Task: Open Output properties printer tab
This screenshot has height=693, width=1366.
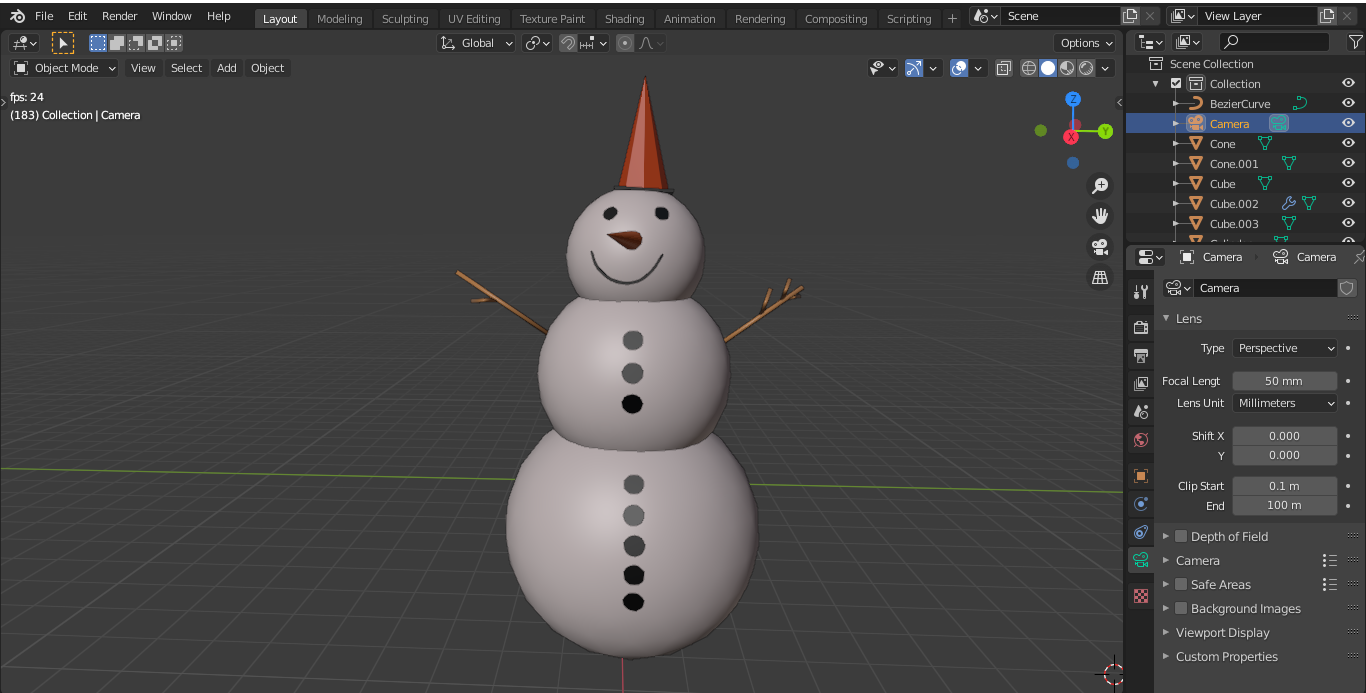Action: [1140, 355]
